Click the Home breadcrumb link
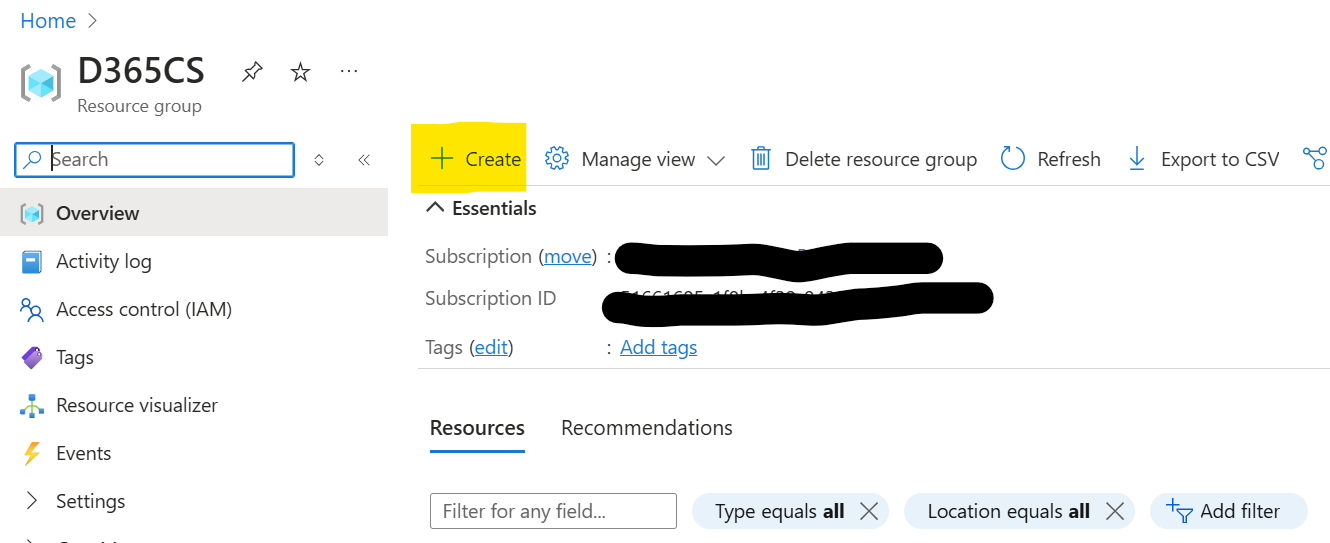 coord(48,21)
